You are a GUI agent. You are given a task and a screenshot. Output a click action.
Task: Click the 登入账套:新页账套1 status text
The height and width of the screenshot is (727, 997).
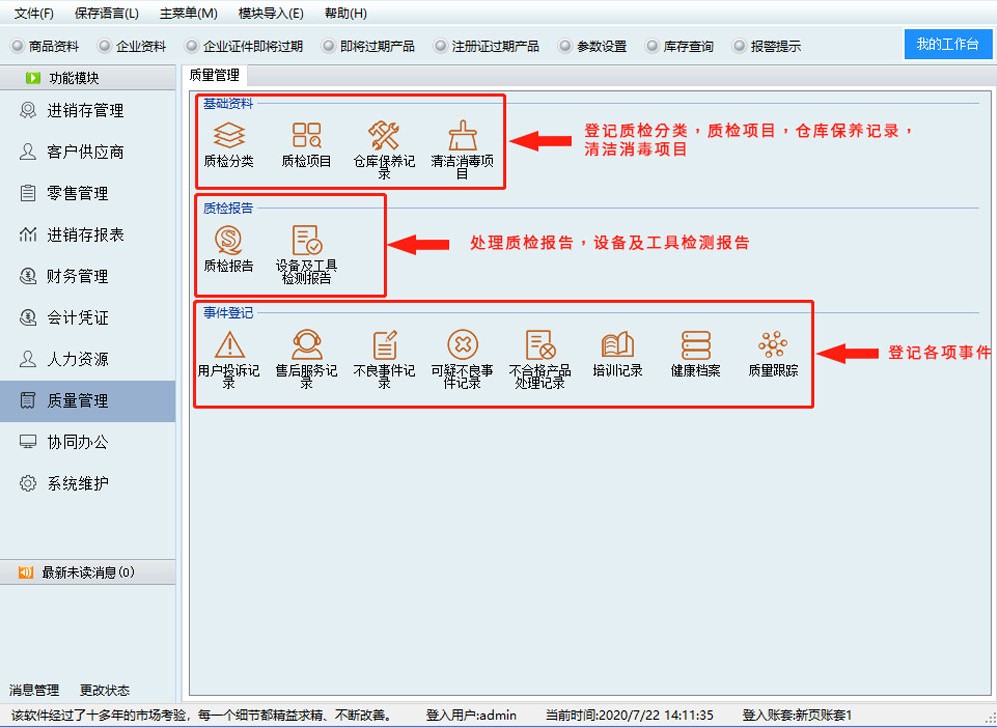797,716
